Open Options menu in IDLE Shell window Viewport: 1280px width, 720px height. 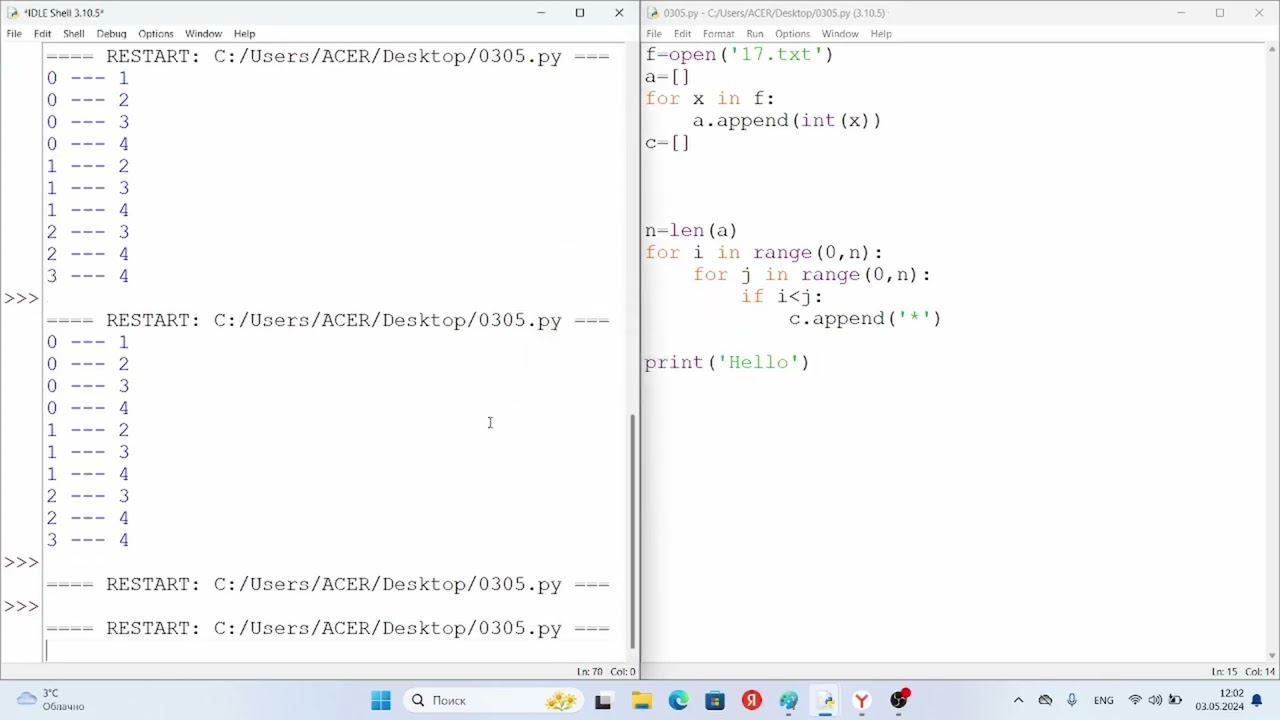coord(155,34)
